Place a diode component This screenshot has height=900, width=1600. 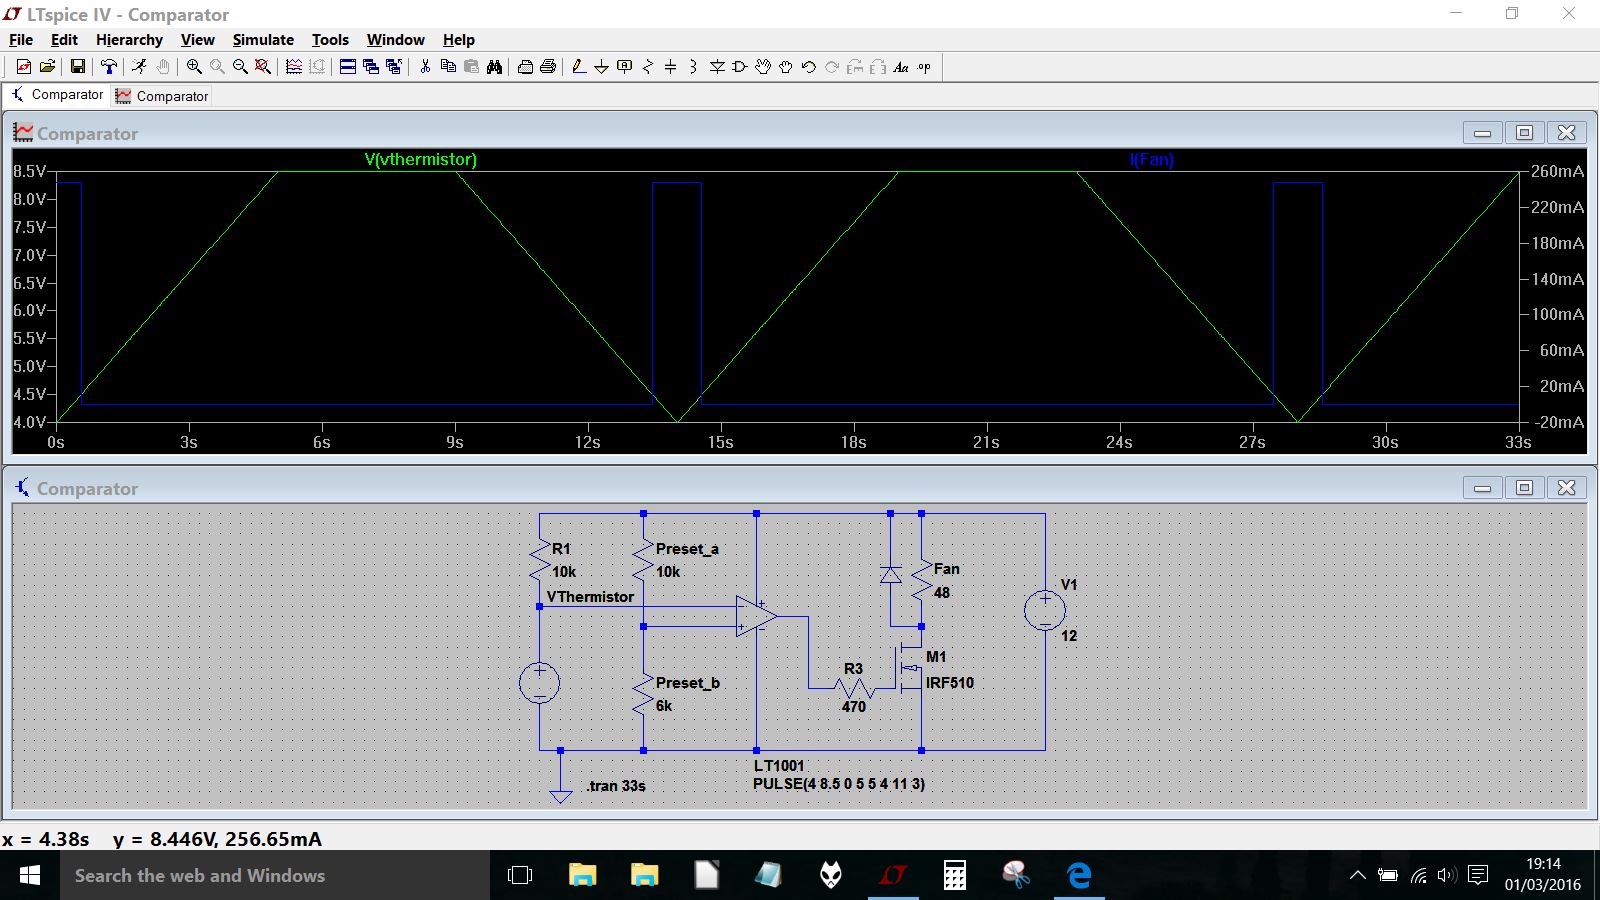tap(717, 67)
